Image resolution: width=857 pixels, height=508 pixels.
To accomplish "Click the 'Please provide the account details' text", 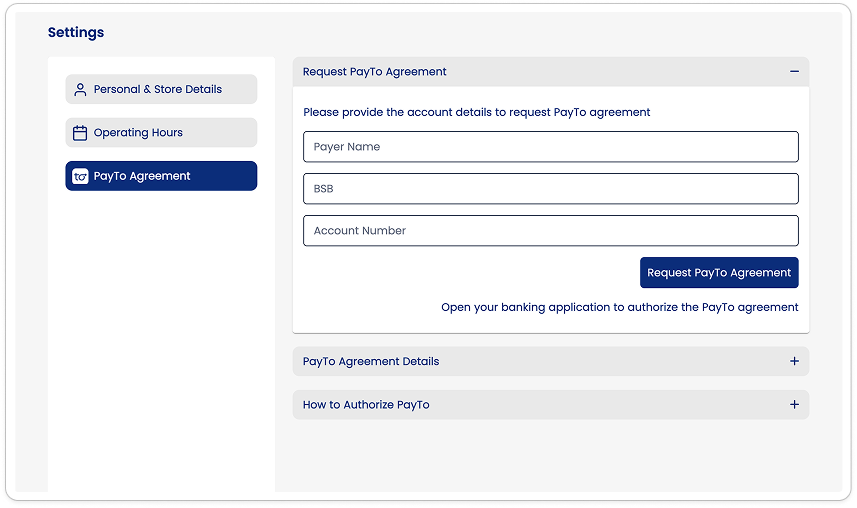I will click(x=476, y=112).
